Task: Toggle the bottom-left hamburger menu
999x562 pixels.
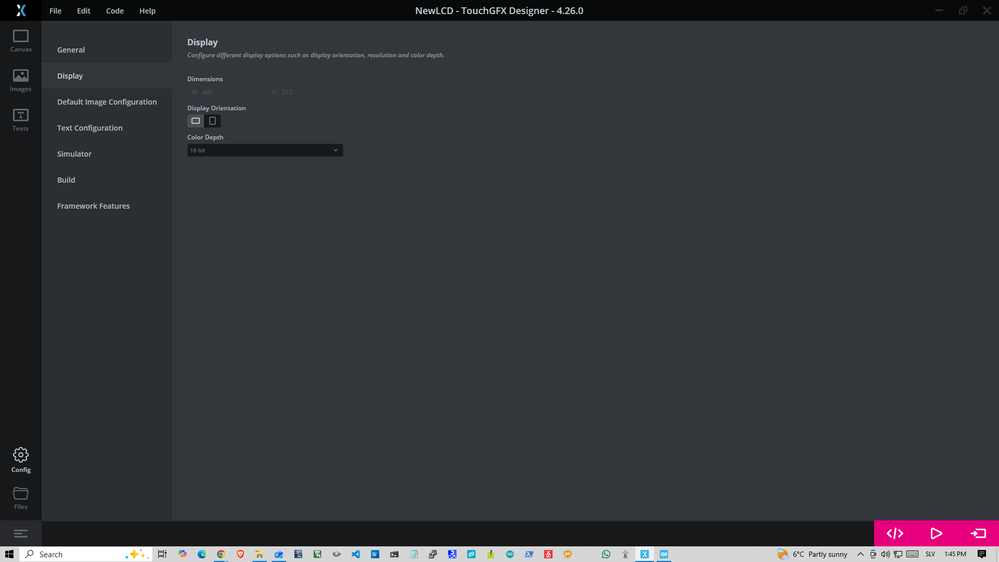Action: pos(20,533)
